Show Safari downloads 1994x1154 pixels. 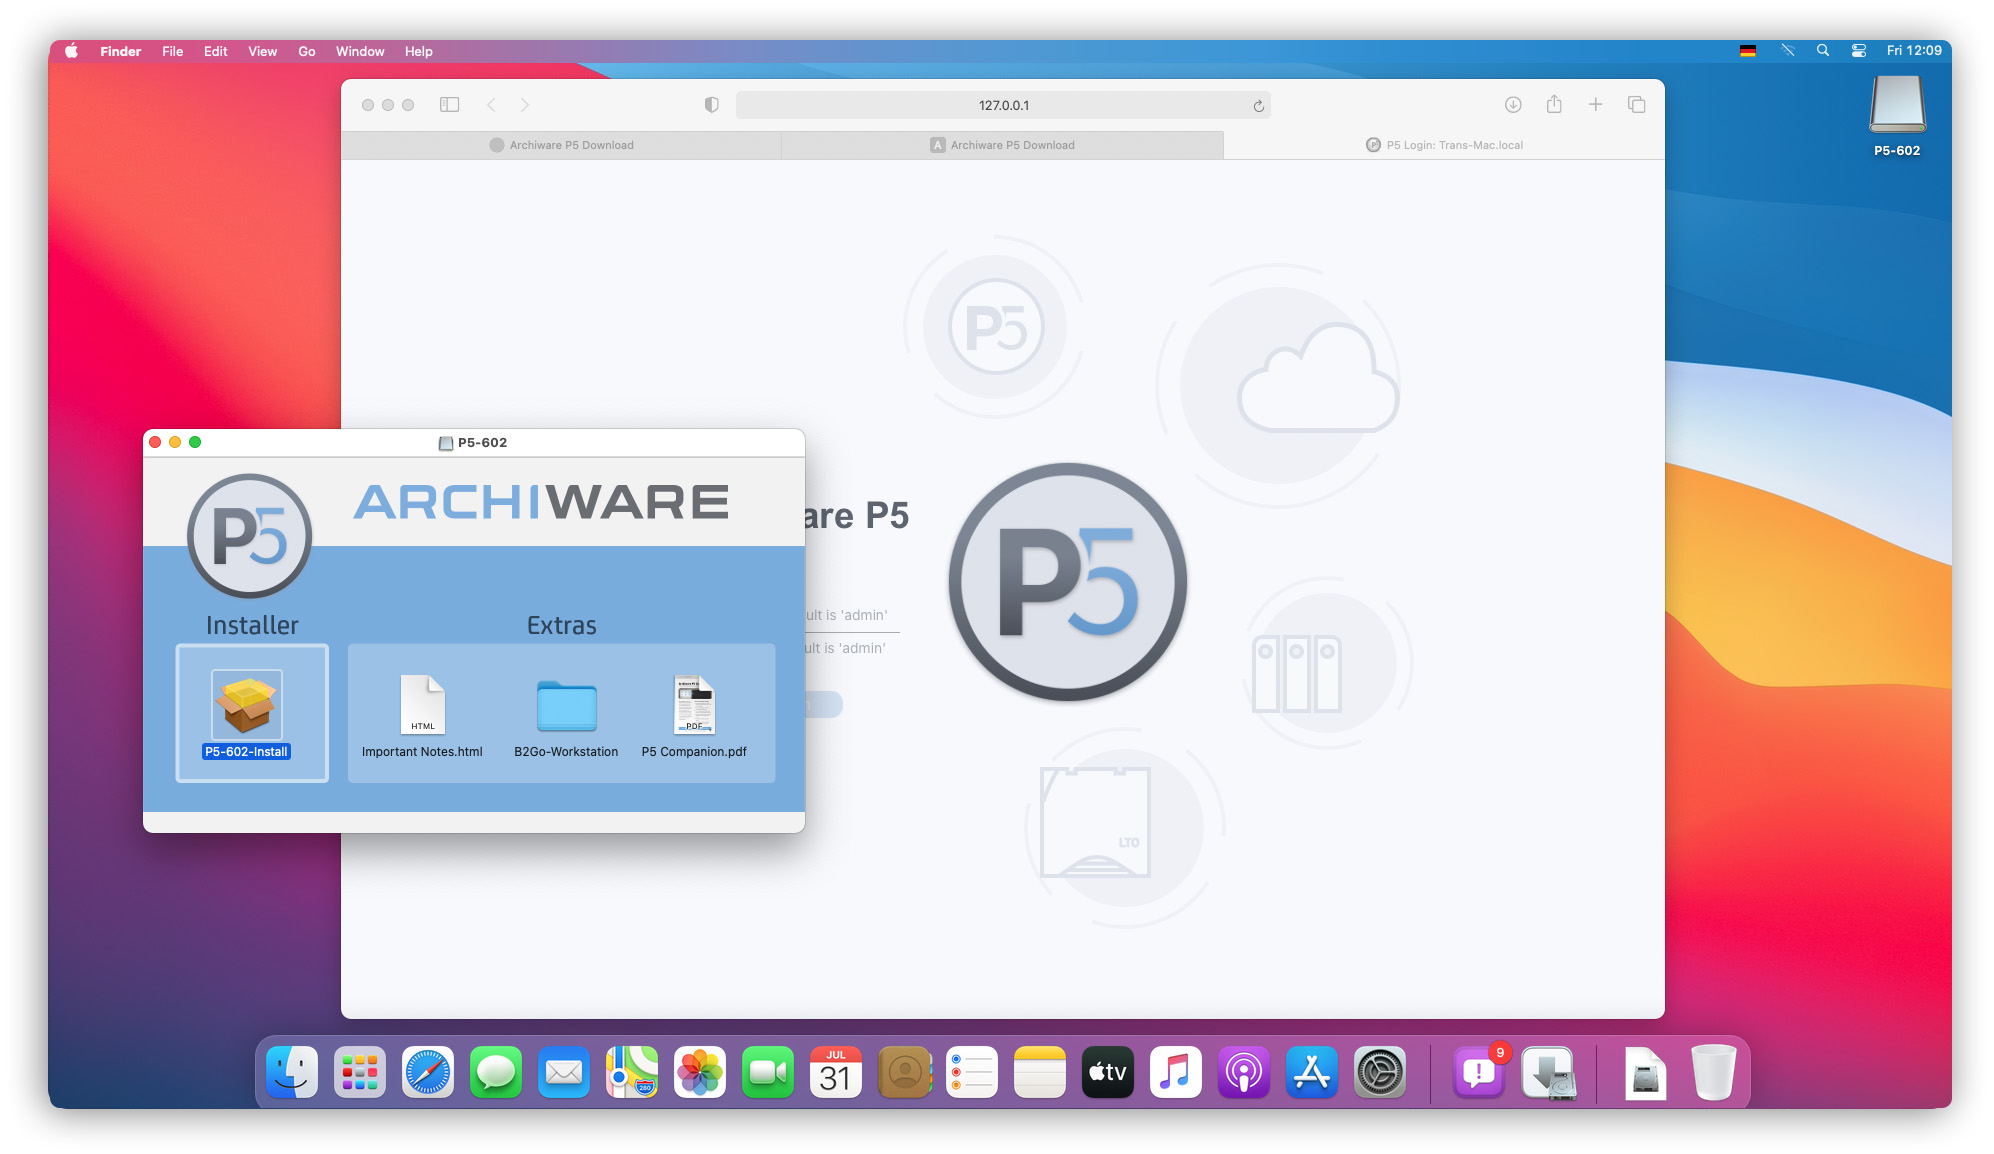tap(1513, 105)
